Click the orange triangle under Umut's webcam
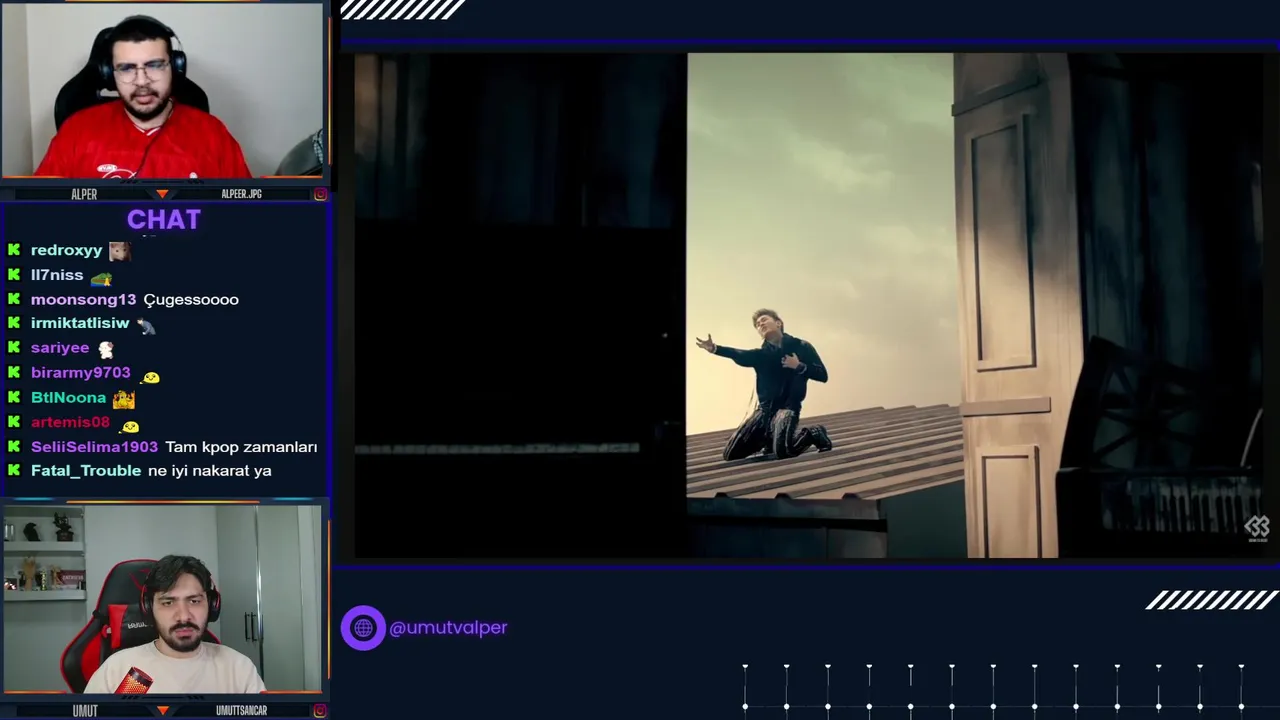Viewport: 1280px width, 720px height. click(x=162, y=710)
